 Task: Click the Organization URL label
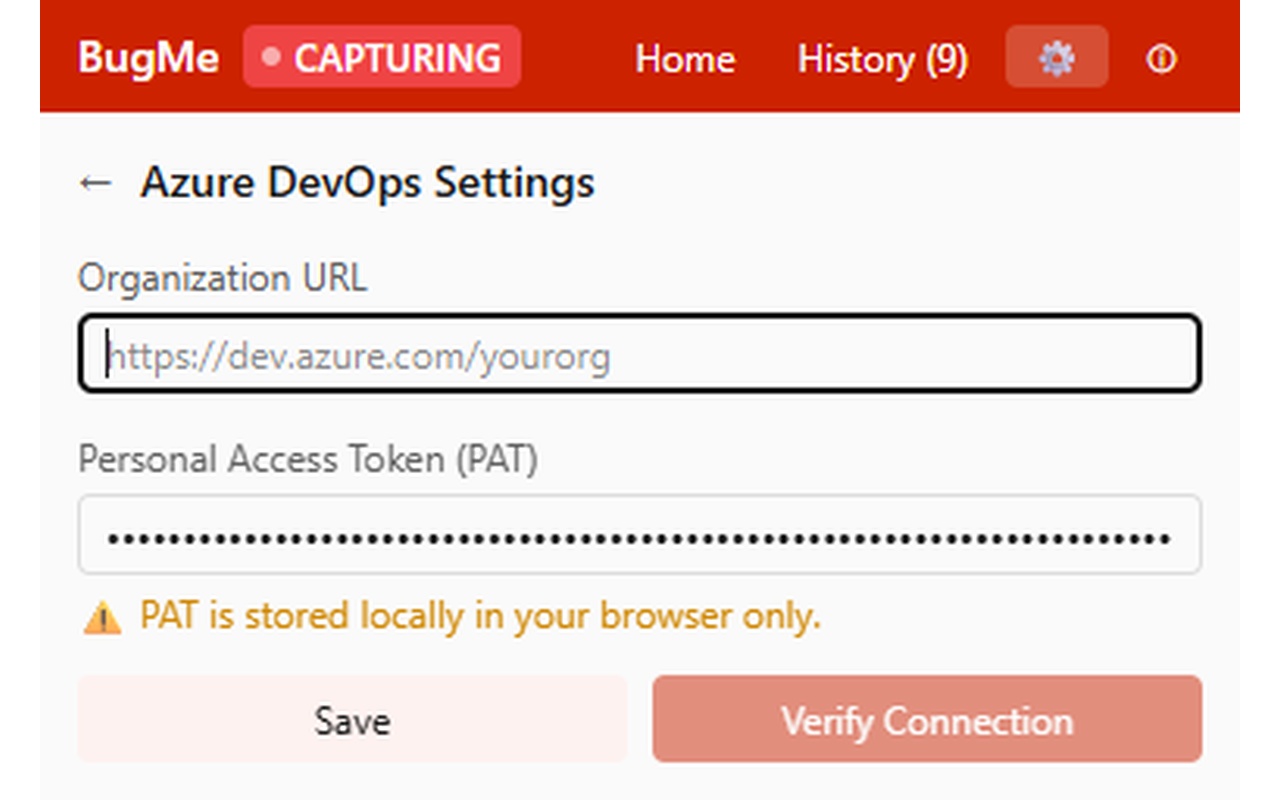(222, 279)
